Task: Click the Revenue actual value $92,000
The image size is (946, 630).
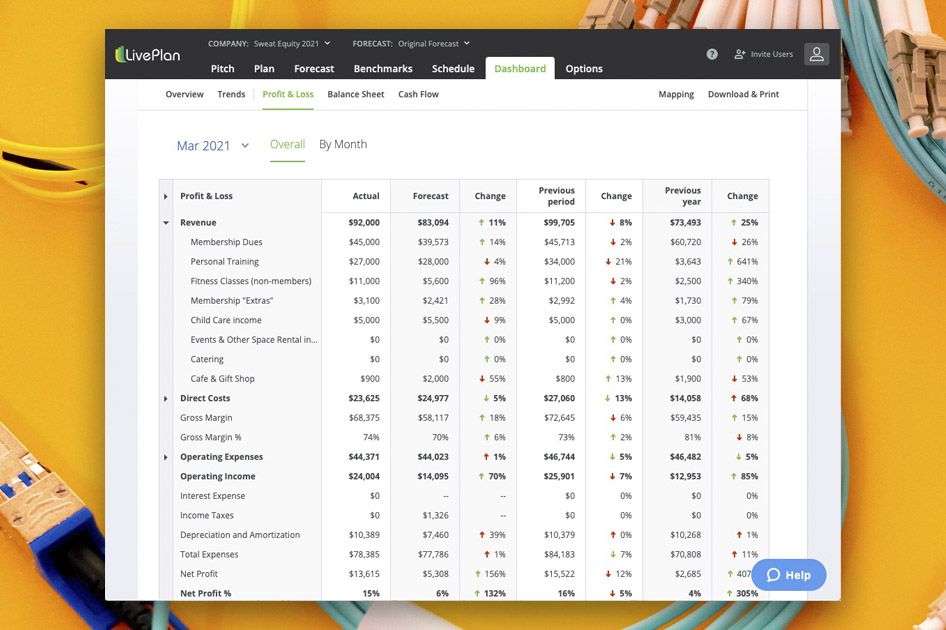Action: tap(364, 223)
